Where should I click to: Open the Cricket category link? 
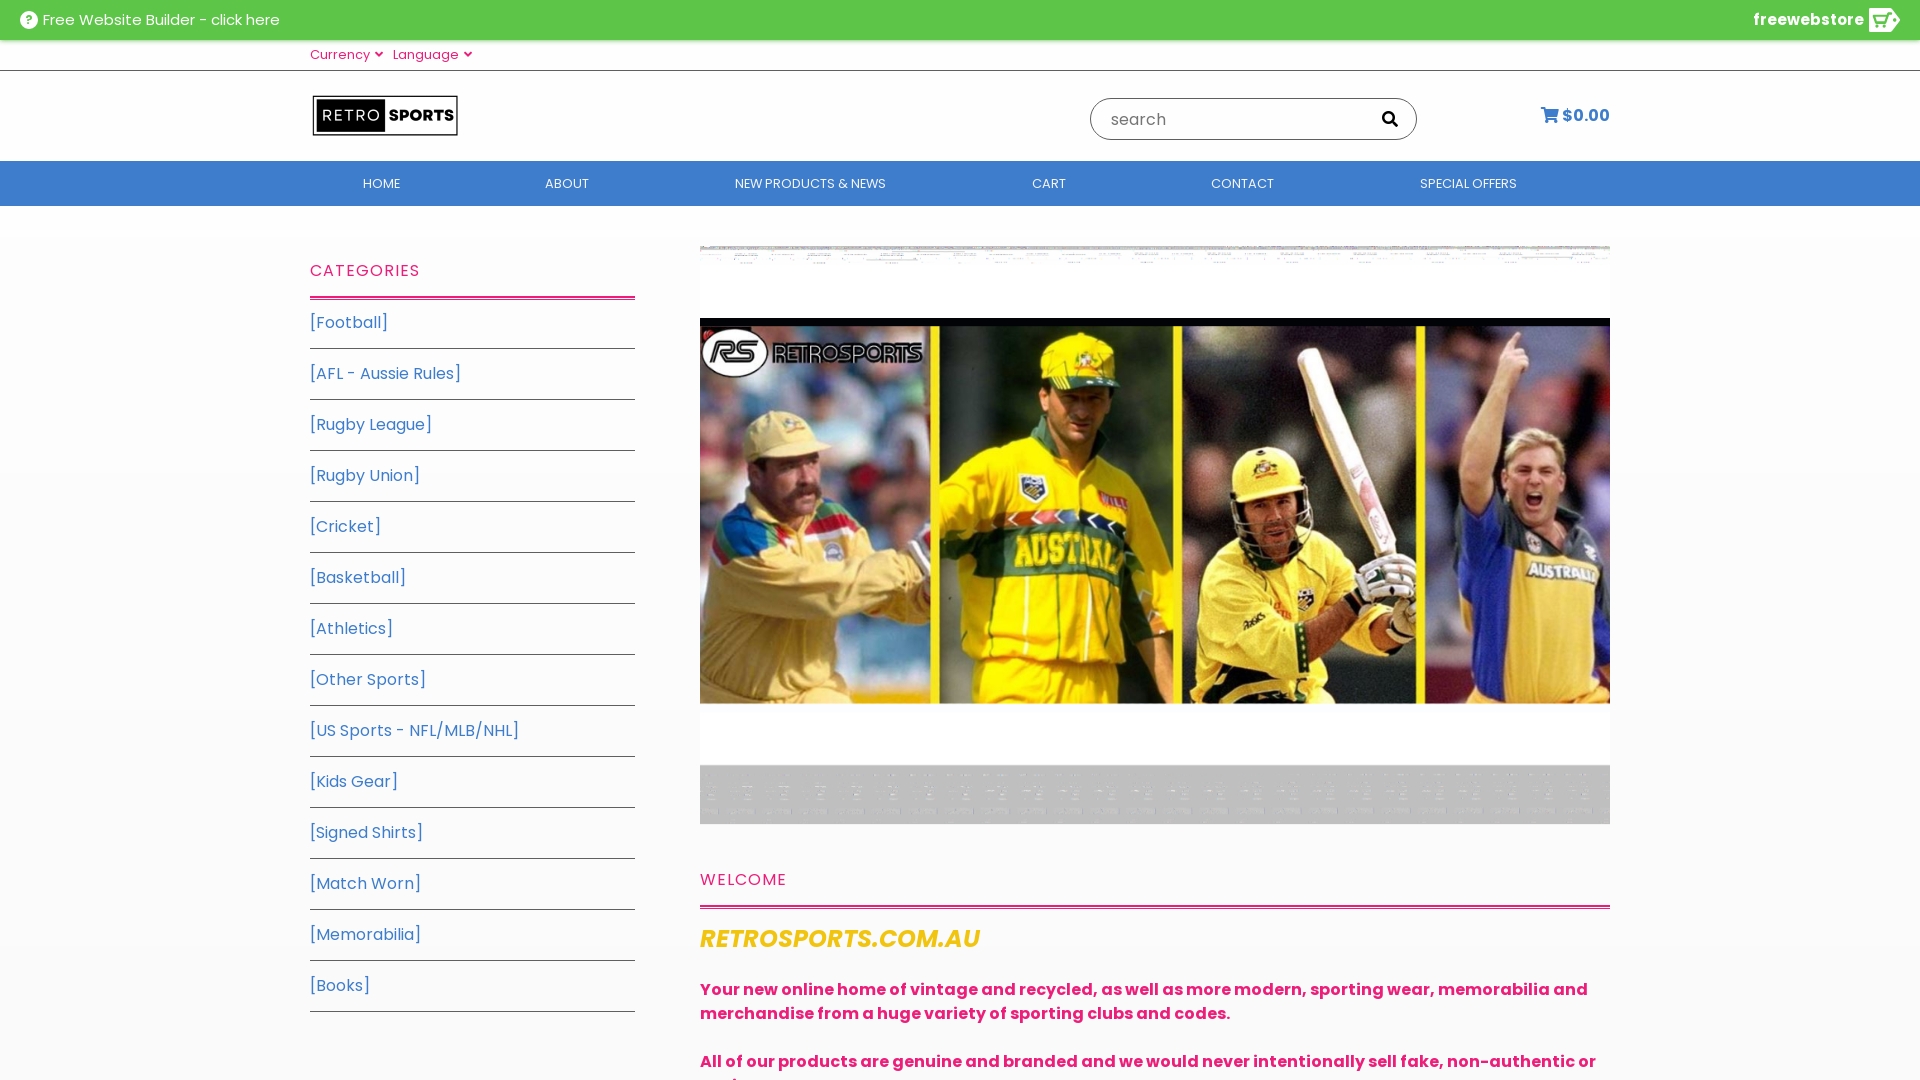(x=345, y=527)
